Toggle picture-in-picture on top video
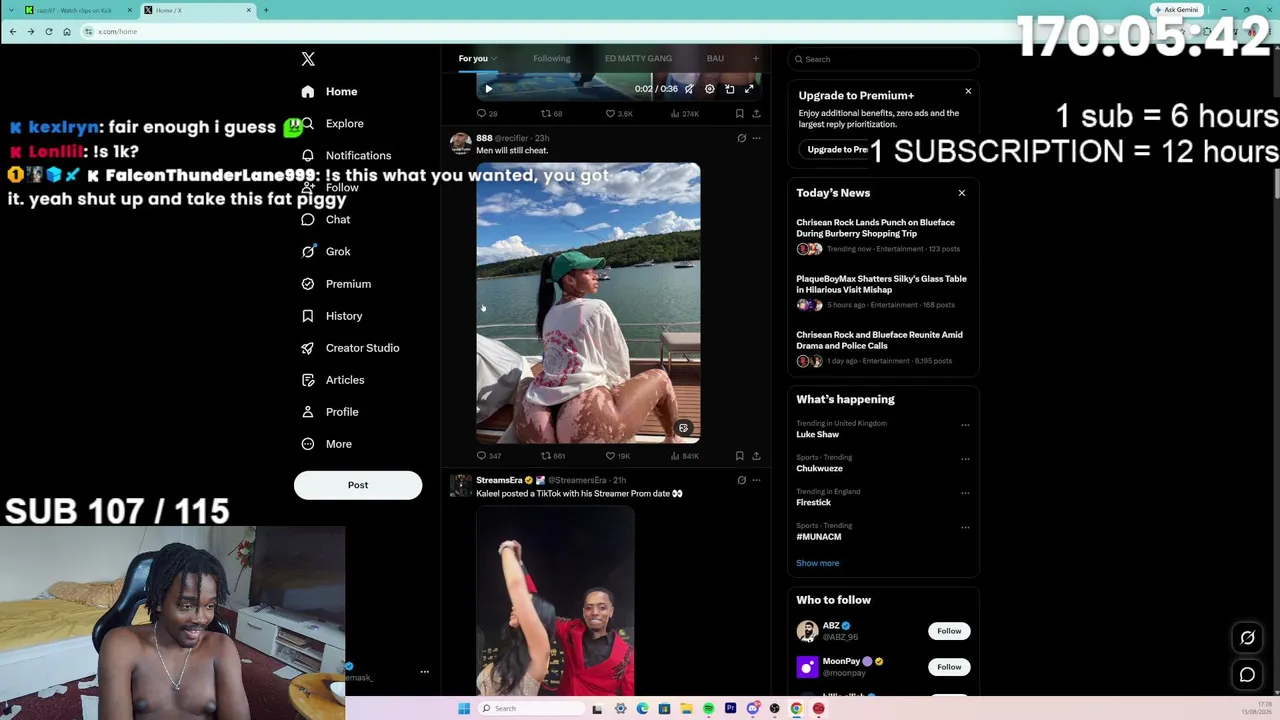The height and width of the screenshot is (720, 1280). tap(730, 89)
